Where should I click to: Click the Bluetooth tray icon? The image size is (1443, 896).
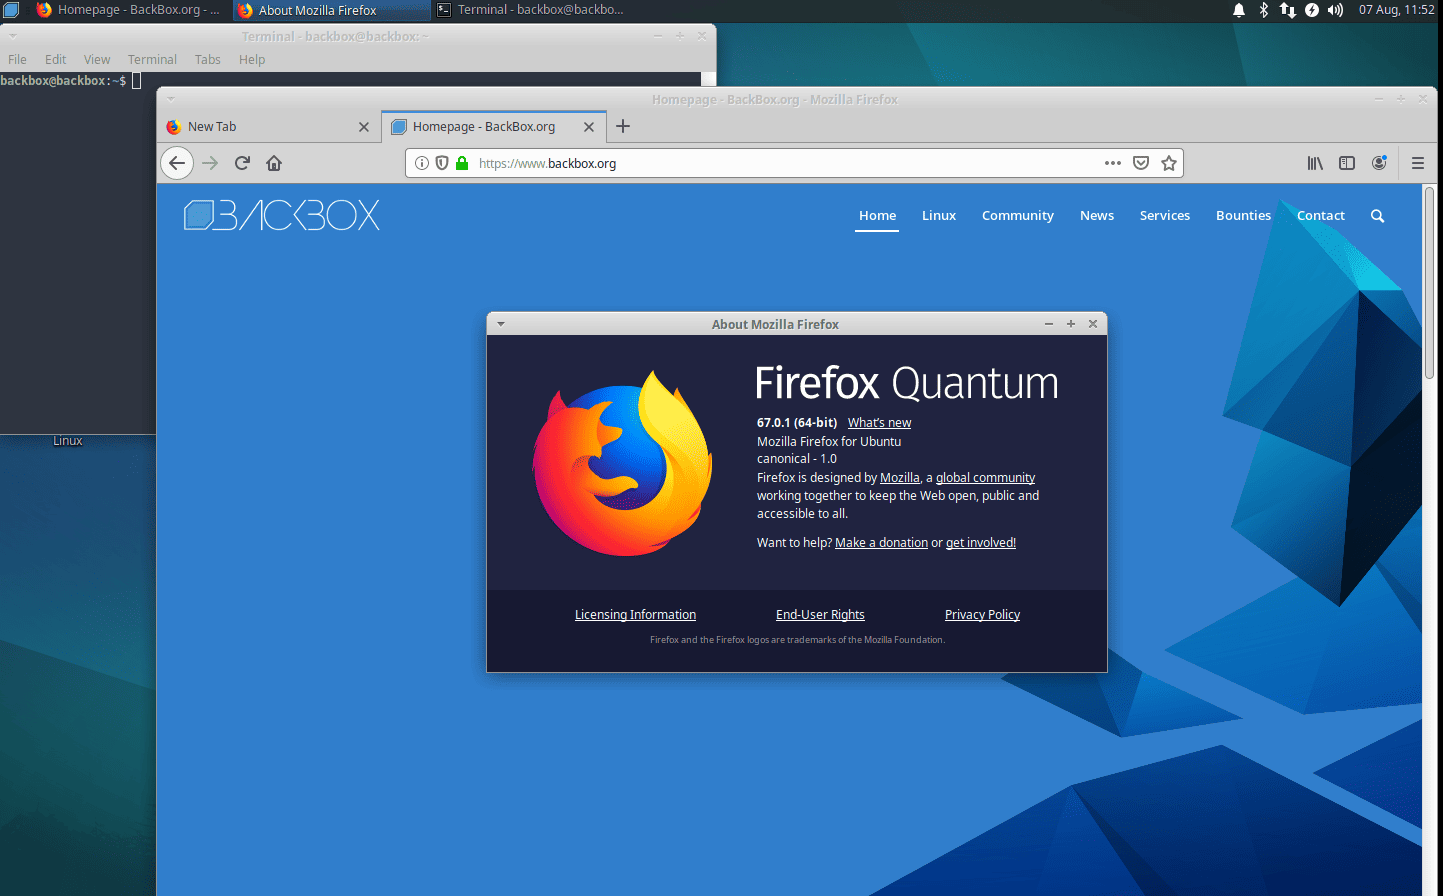coord(1263,10)
